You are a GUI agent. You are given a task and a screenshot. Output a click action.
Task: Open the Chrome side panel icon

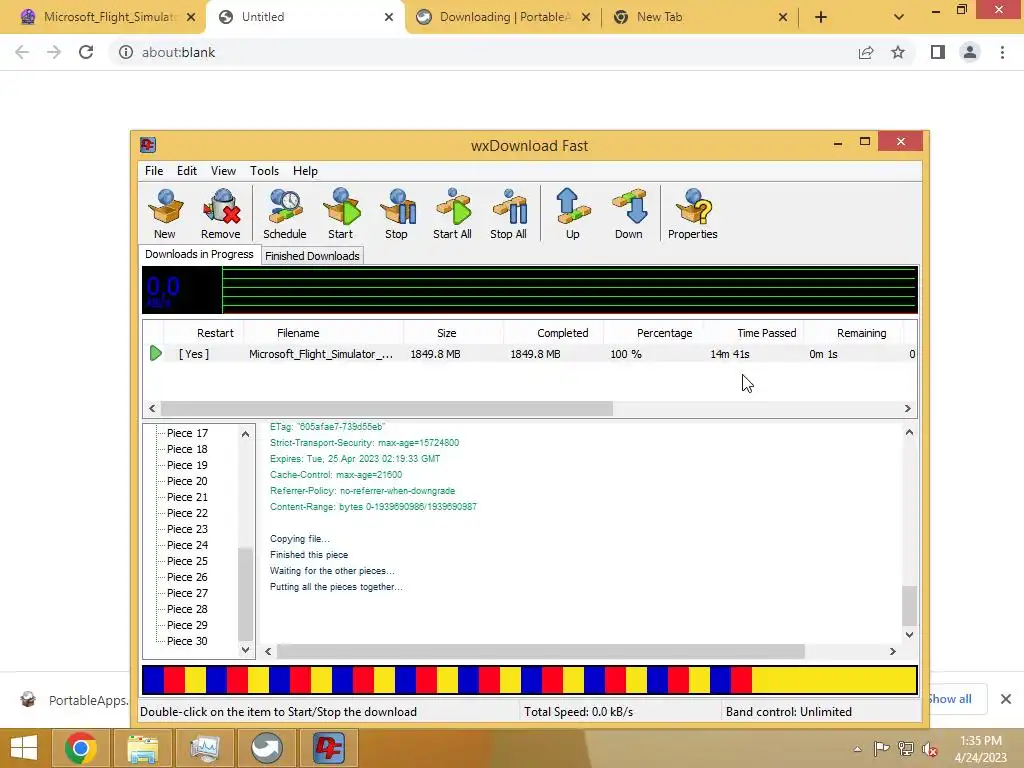938,52
